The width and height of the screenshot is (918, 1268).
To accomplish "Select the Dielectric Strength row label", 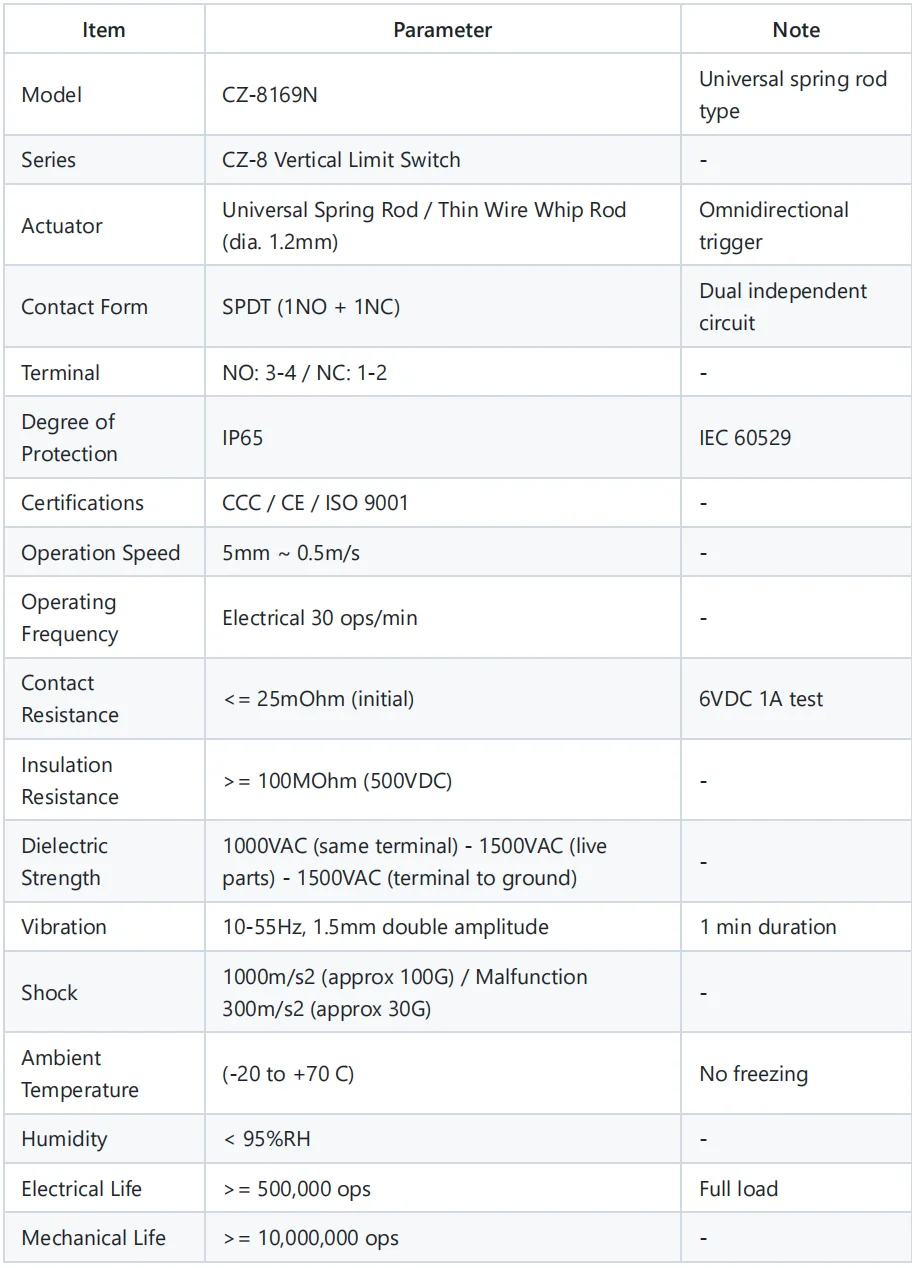I will click(x=65, y=862).
